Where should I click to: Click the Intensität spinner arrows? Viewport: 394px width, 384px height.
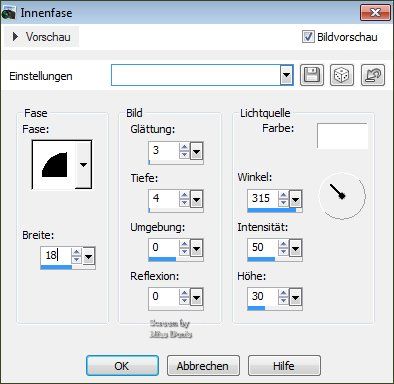(x=283, y=248)
